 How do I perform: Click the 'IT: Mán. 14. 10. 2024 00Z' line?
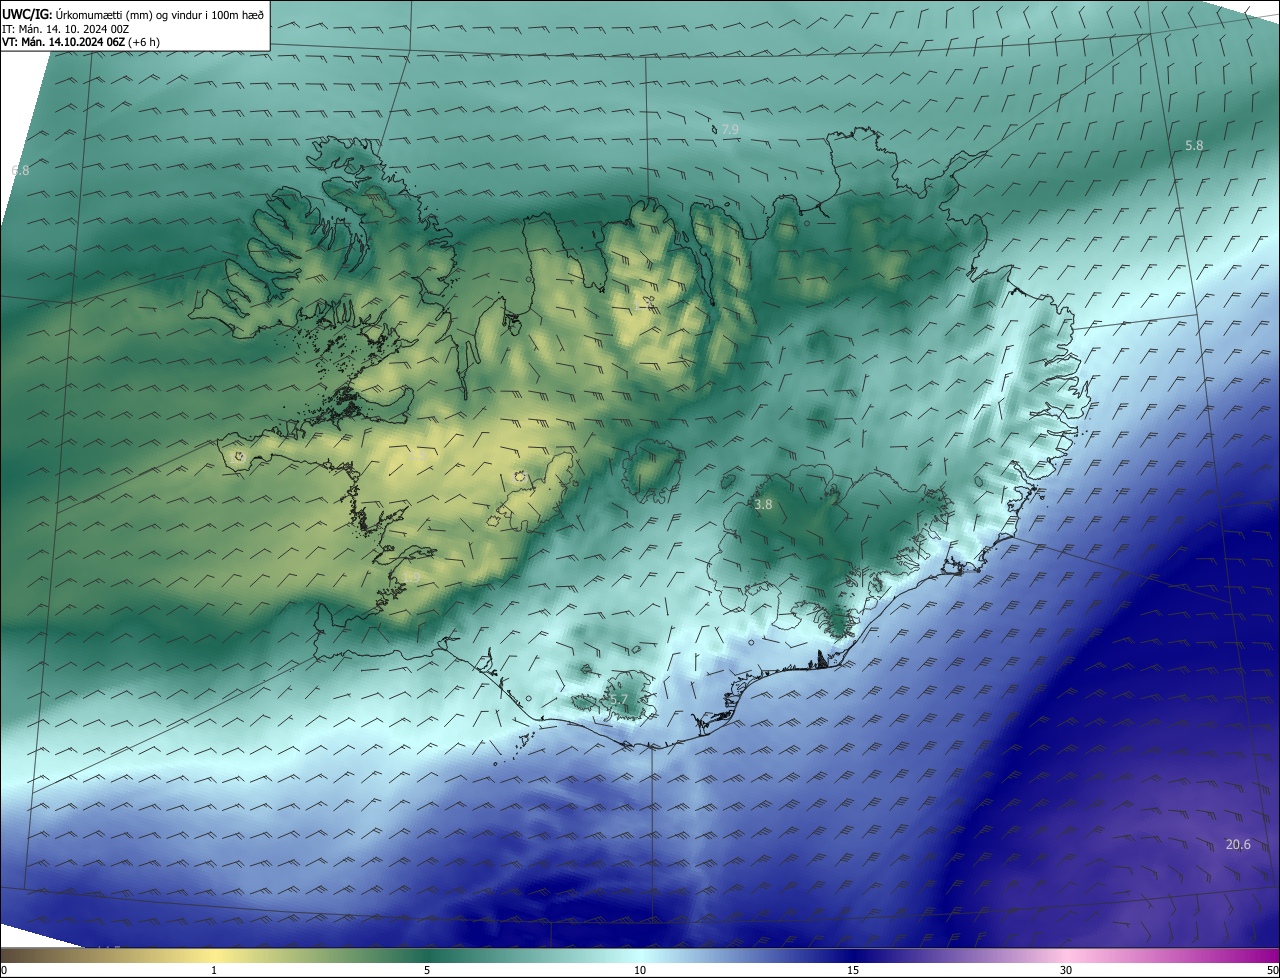pos(68,28)
